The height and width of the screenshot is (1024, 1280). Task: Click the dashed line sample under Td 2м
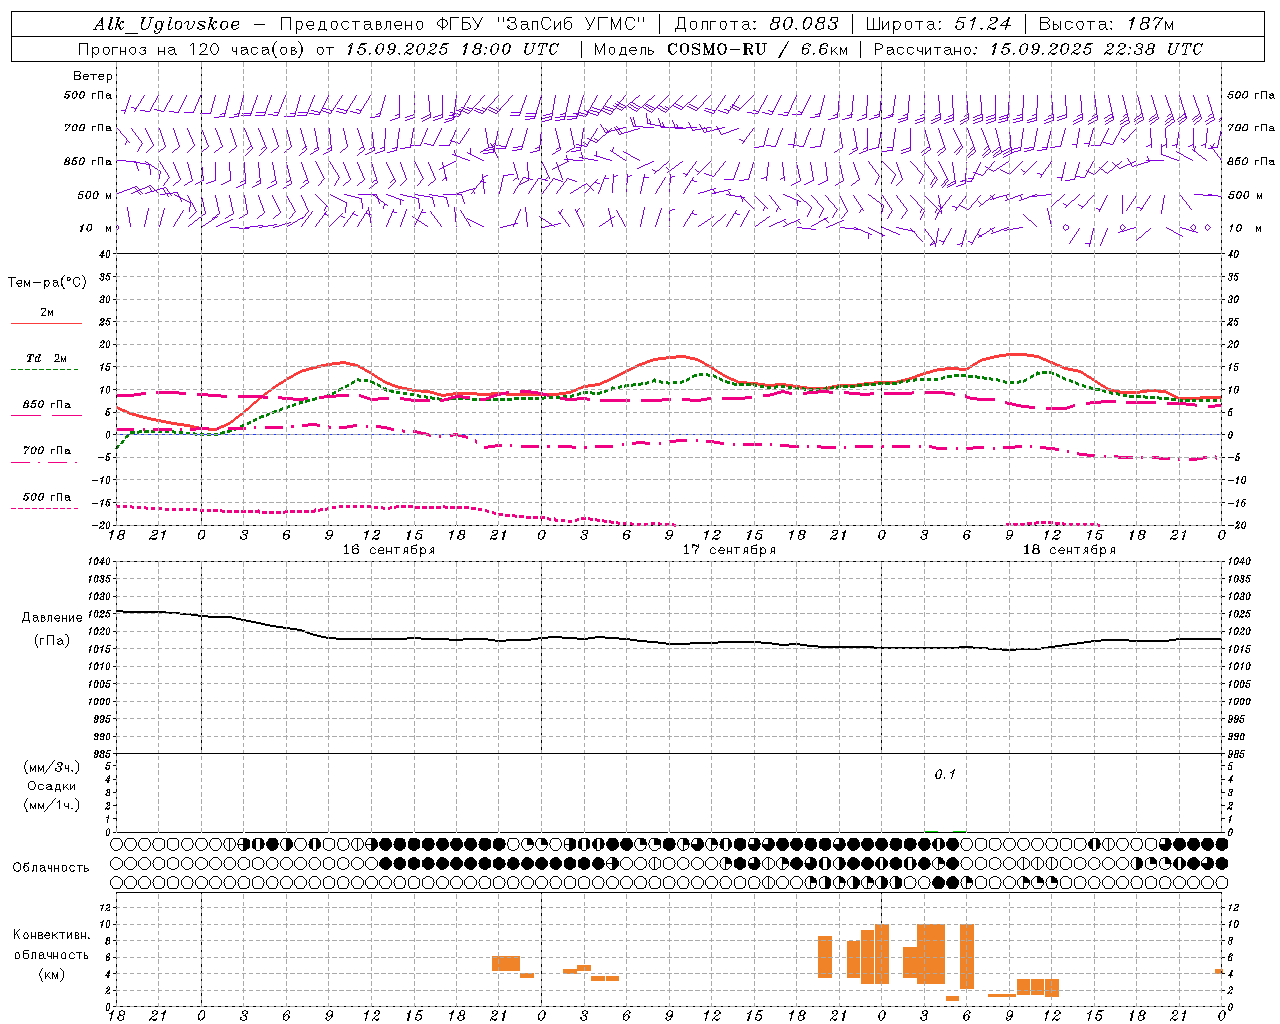point(44,370)
